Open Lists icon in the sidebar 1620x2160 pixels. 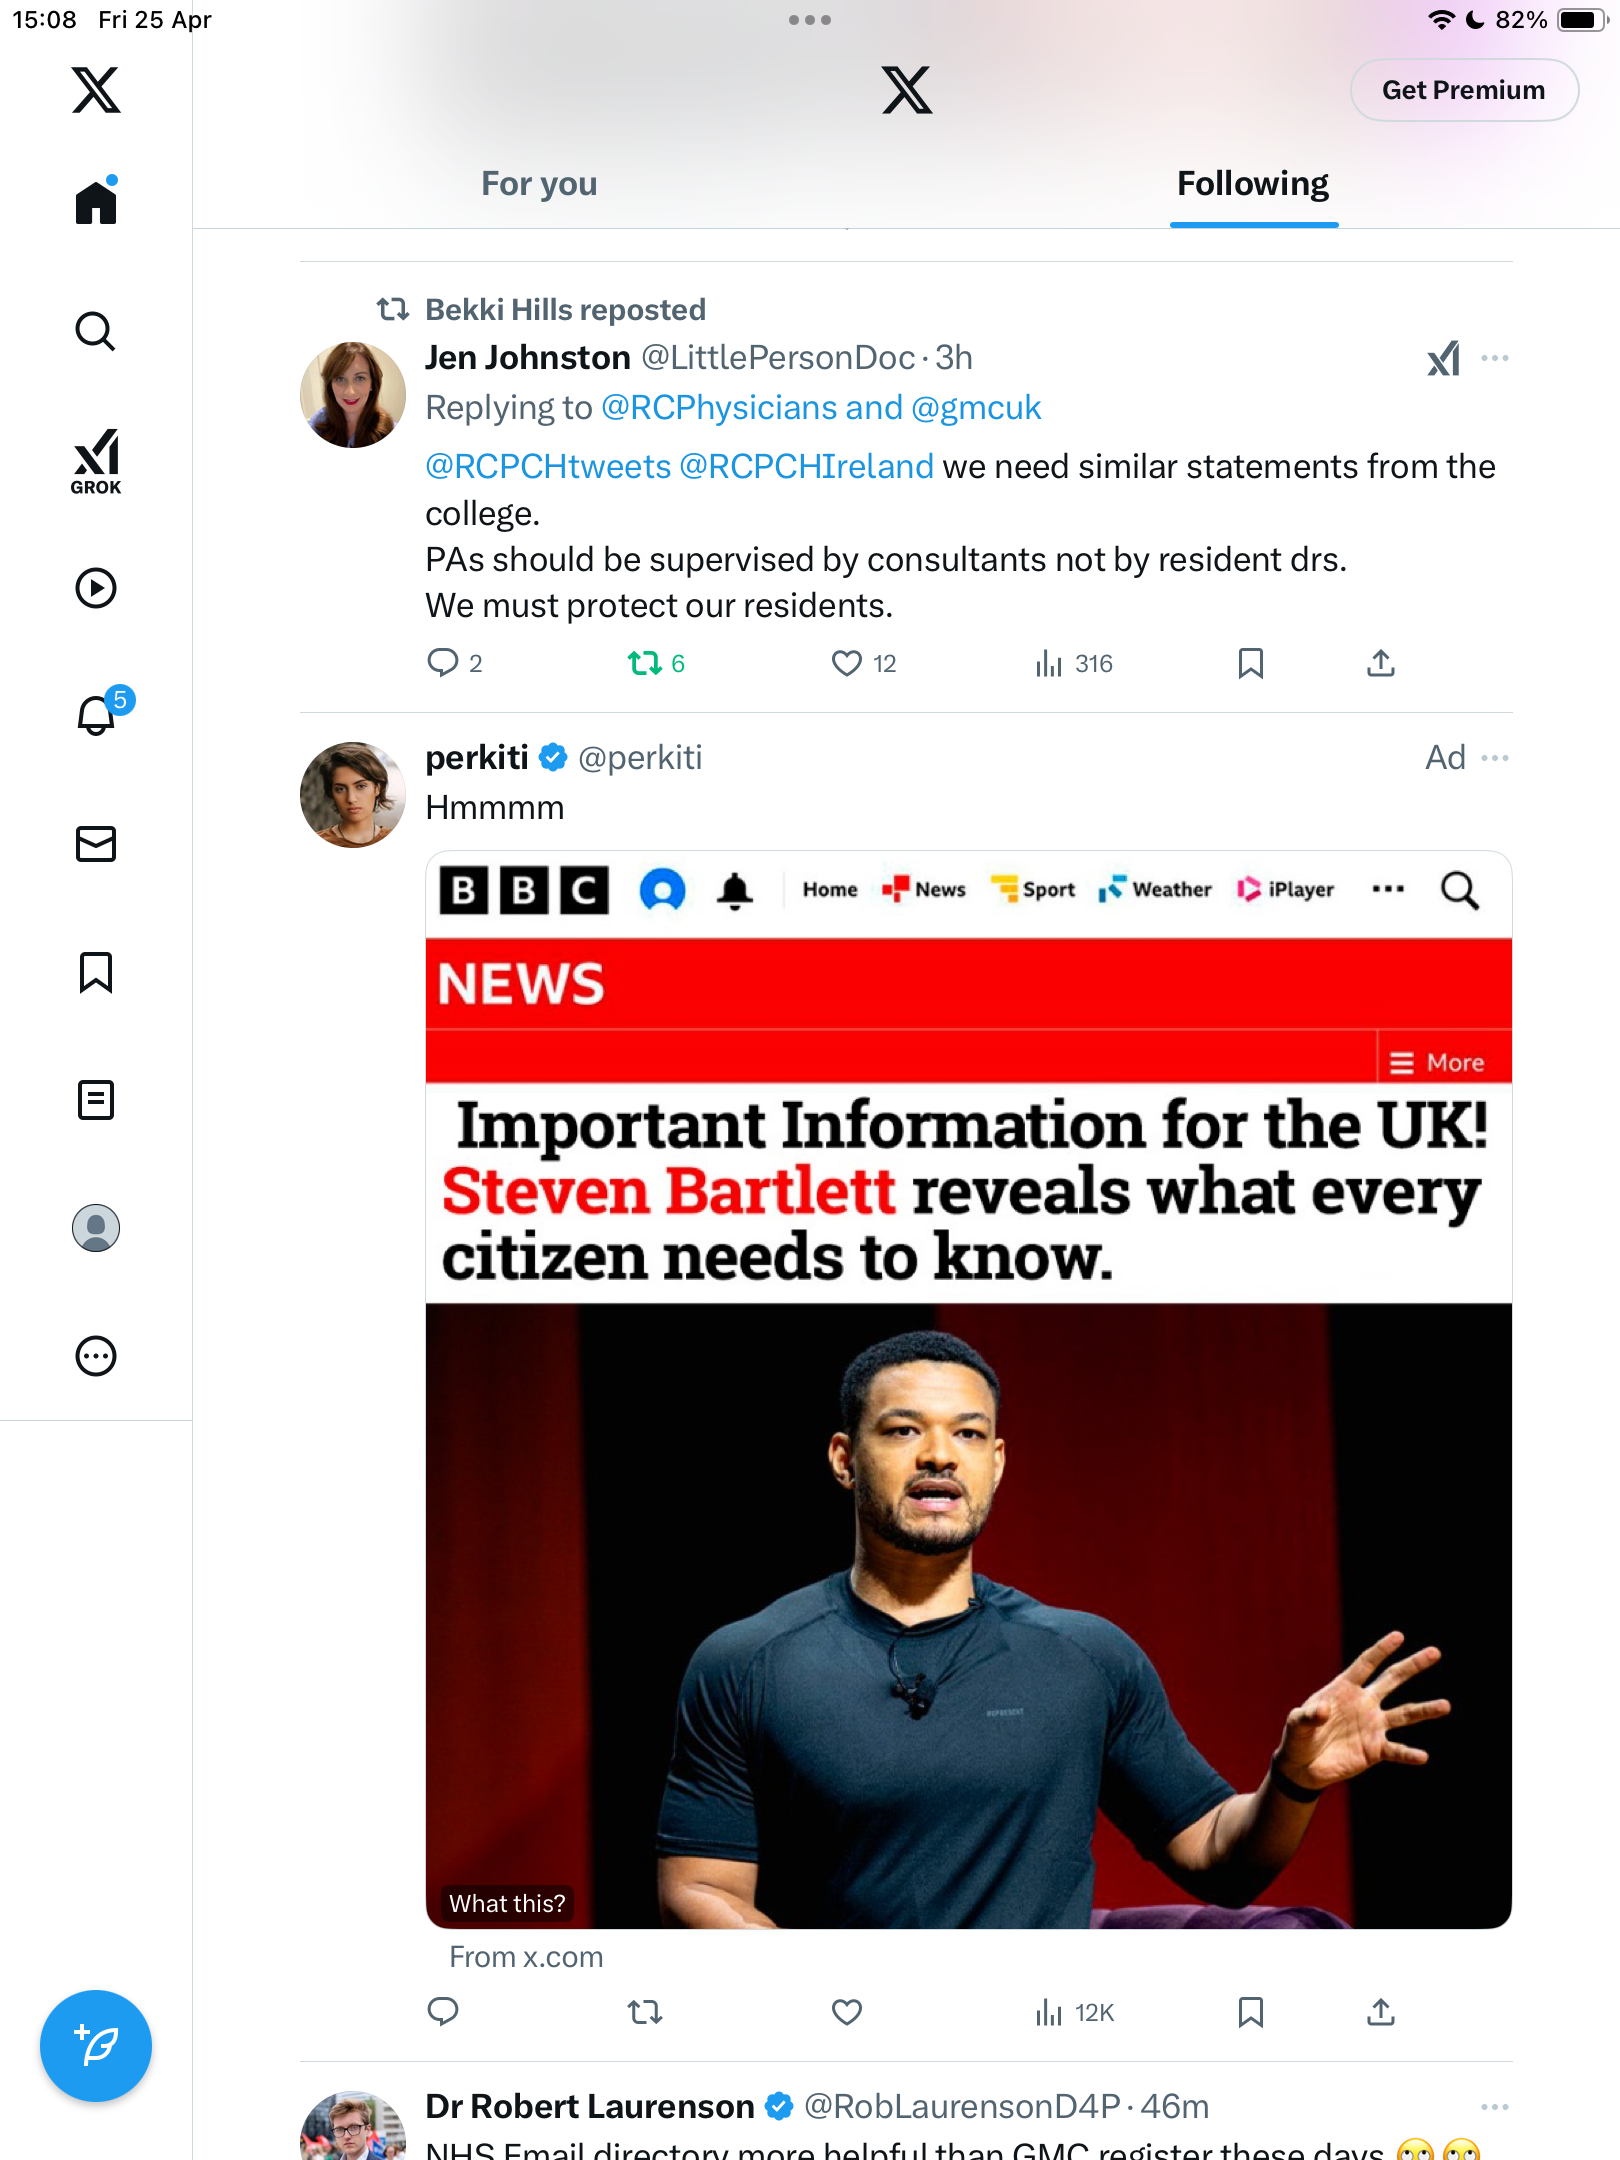tap(96, 1100)
